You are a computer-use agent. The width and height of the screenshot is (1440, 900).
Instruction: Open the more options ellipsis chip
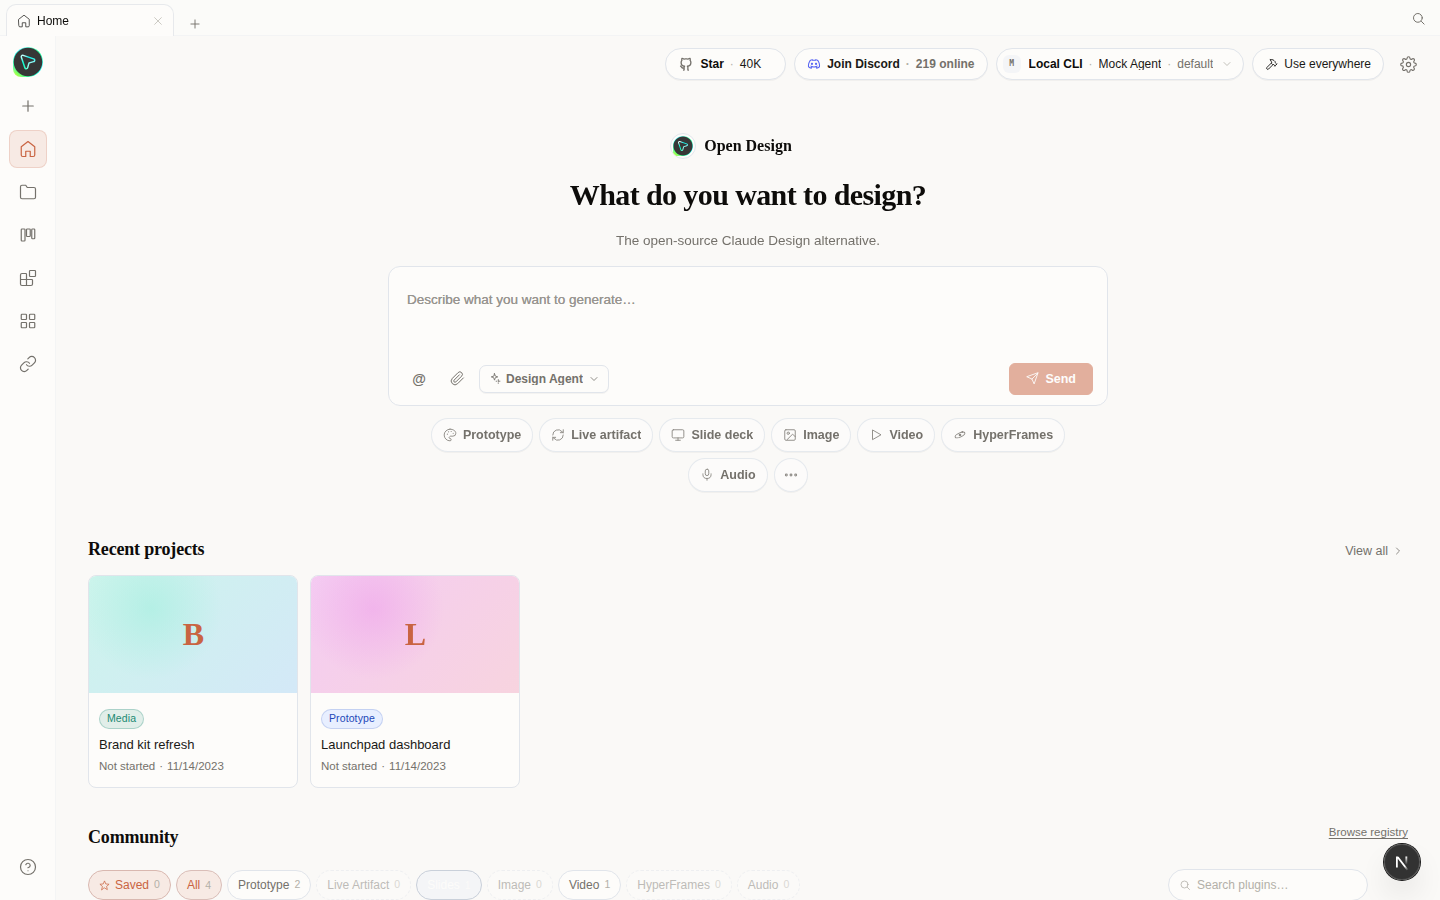(x=791, y=475)
